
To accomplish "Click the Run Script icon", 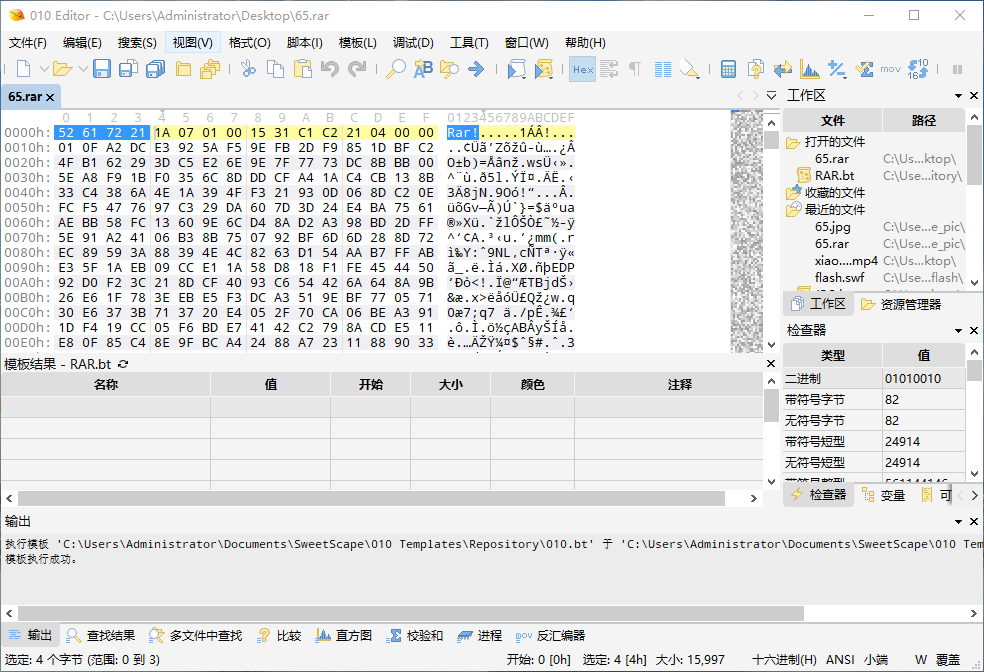I will 516,68.
